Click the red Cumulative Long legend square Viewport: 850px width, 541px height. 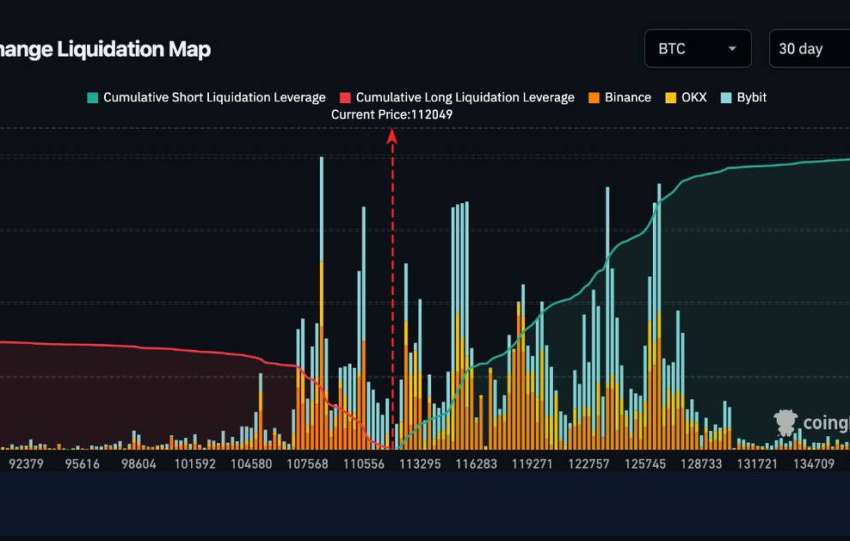click(345, 98)
